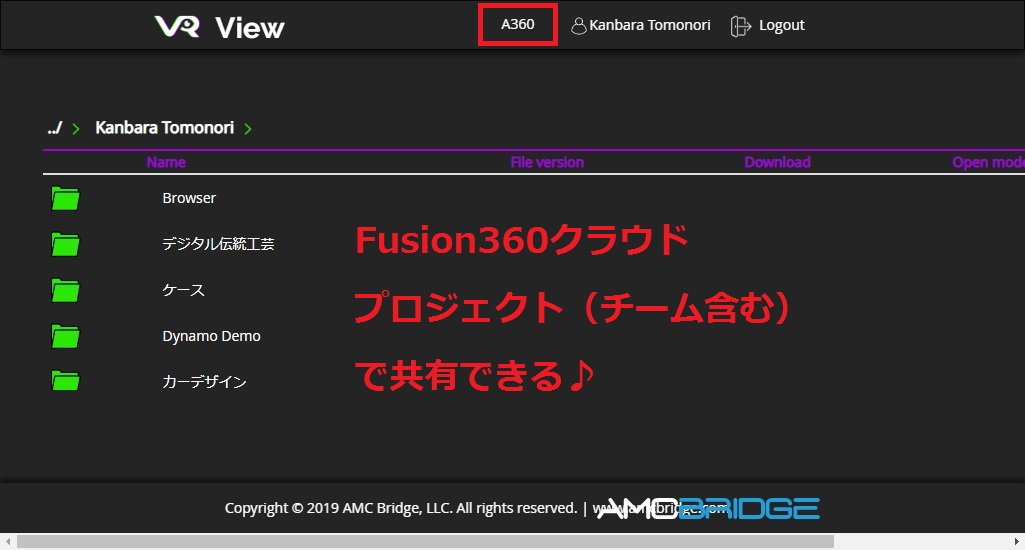This screenshot has width=1025, height=550.
Task: Sort by the Name column header
Action: point(166,162)
